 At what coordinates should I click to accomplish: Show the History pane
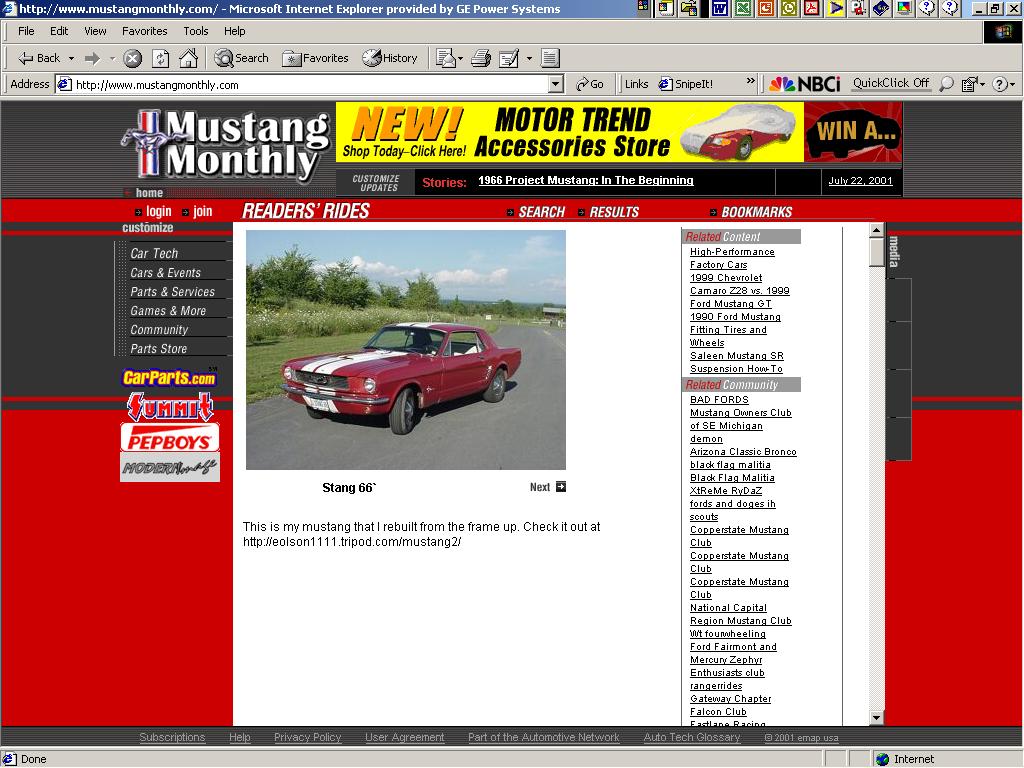pyautogui.click(x=390, y=59)
